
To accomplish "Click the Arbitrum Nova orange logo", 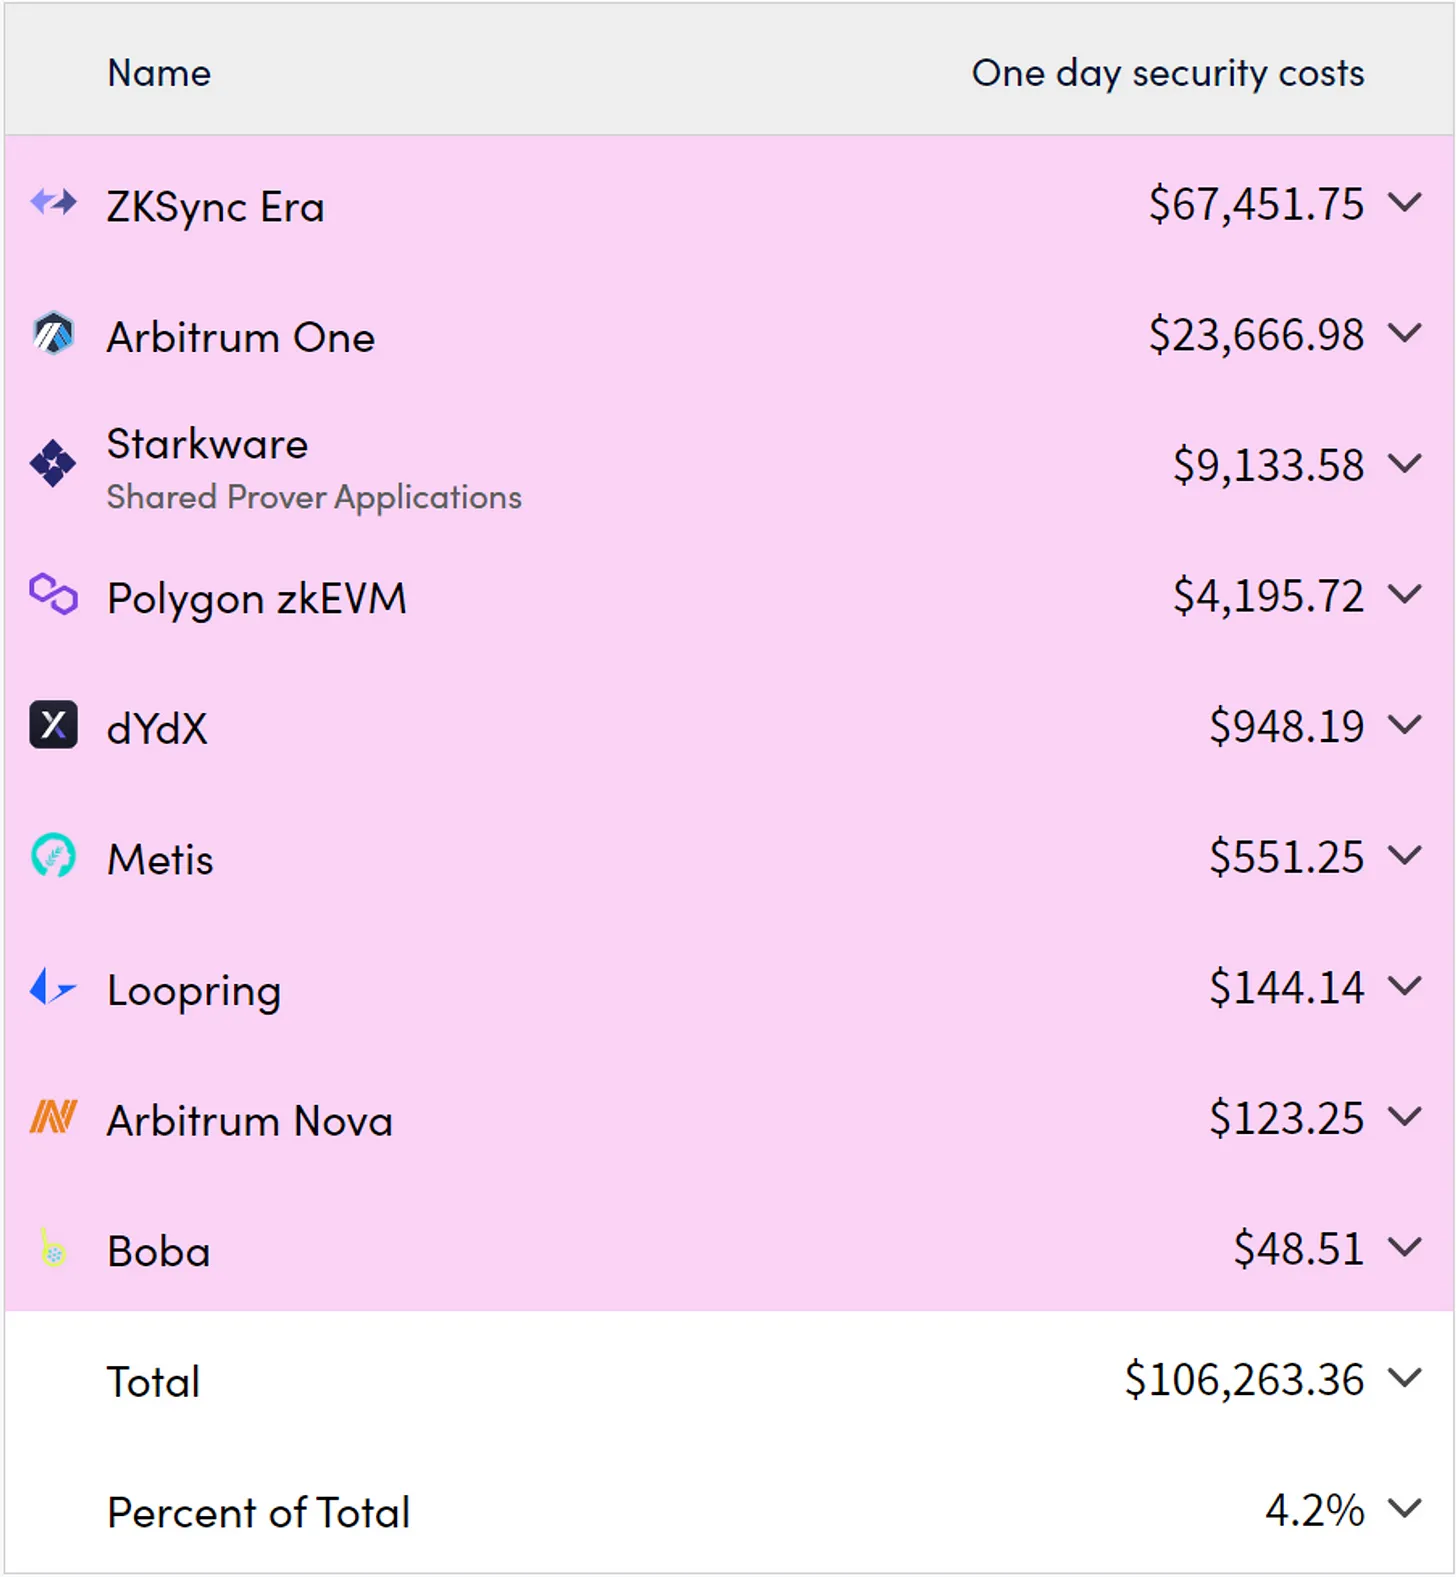I will (53, 1117).
